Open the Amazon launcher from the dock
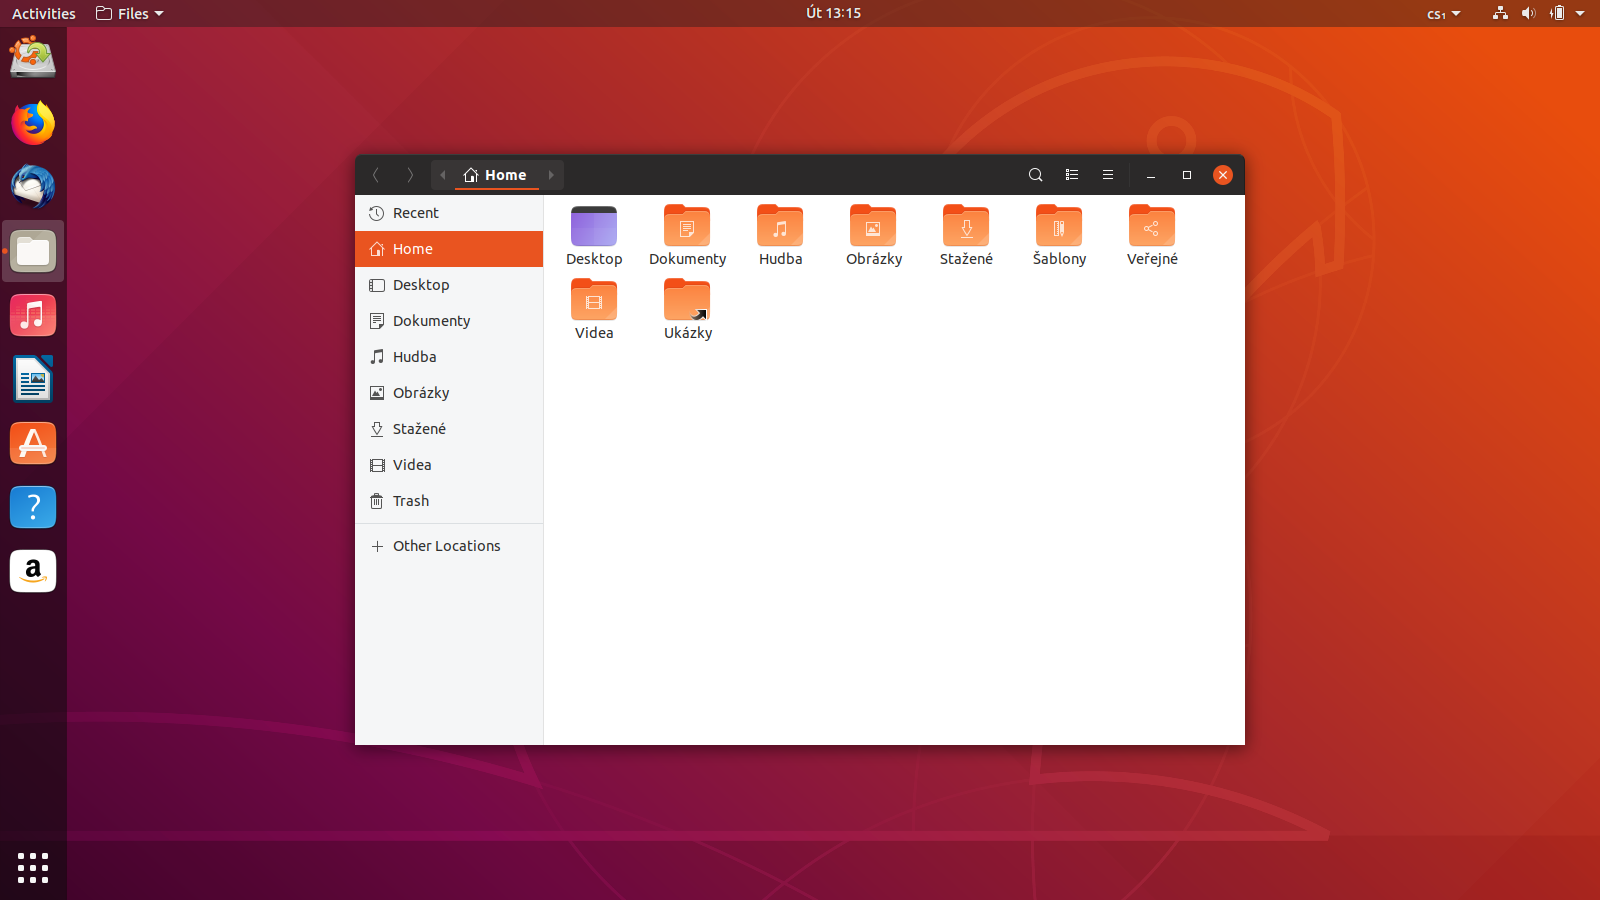This screenshot has height=900, width=1600. (33, 571)
